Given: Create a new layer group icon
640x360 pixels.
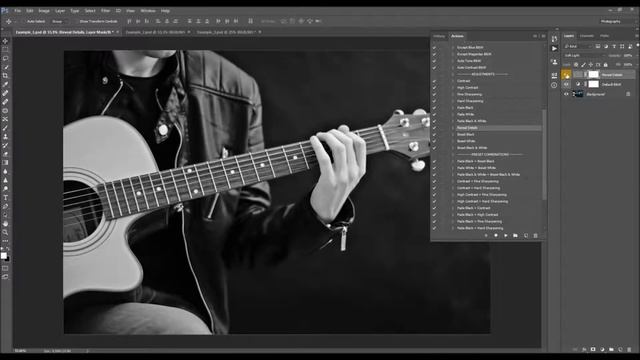Looking at the screenshot, I should pos(611,349).
